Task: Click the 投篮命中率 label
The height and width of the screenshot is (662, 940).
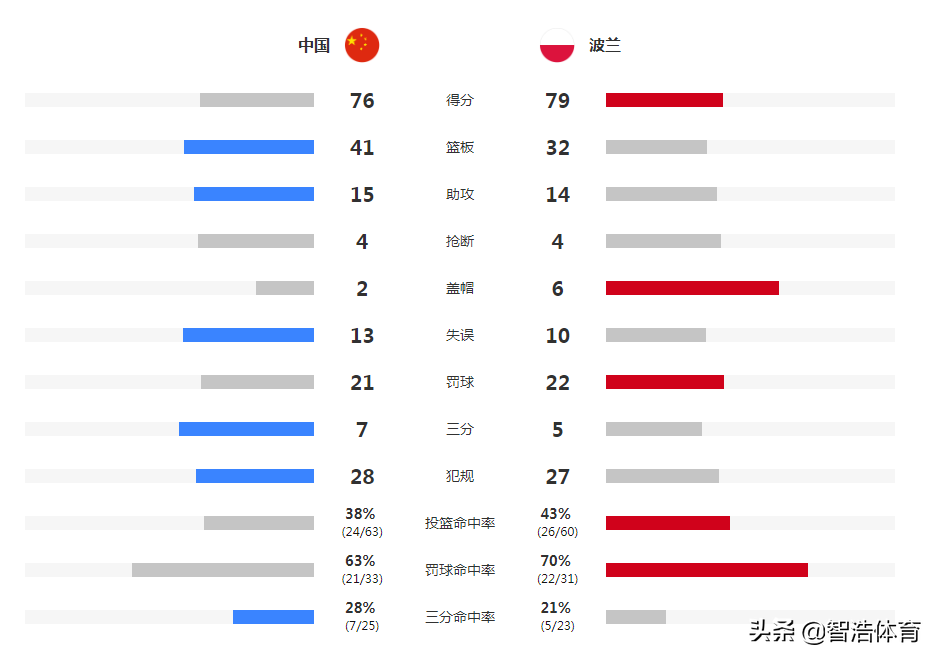Action: pyautogui.click(x=460, y=523)
